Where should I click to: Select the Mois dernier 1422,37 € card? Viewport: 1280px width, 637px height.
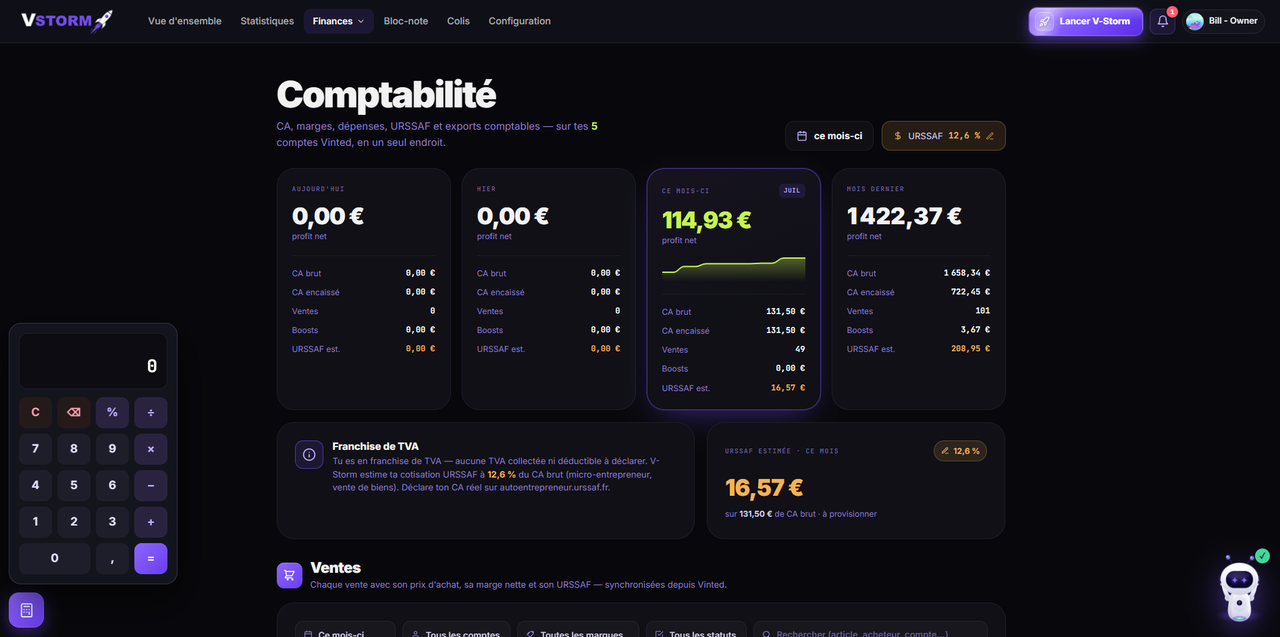(x=919, y=289)
